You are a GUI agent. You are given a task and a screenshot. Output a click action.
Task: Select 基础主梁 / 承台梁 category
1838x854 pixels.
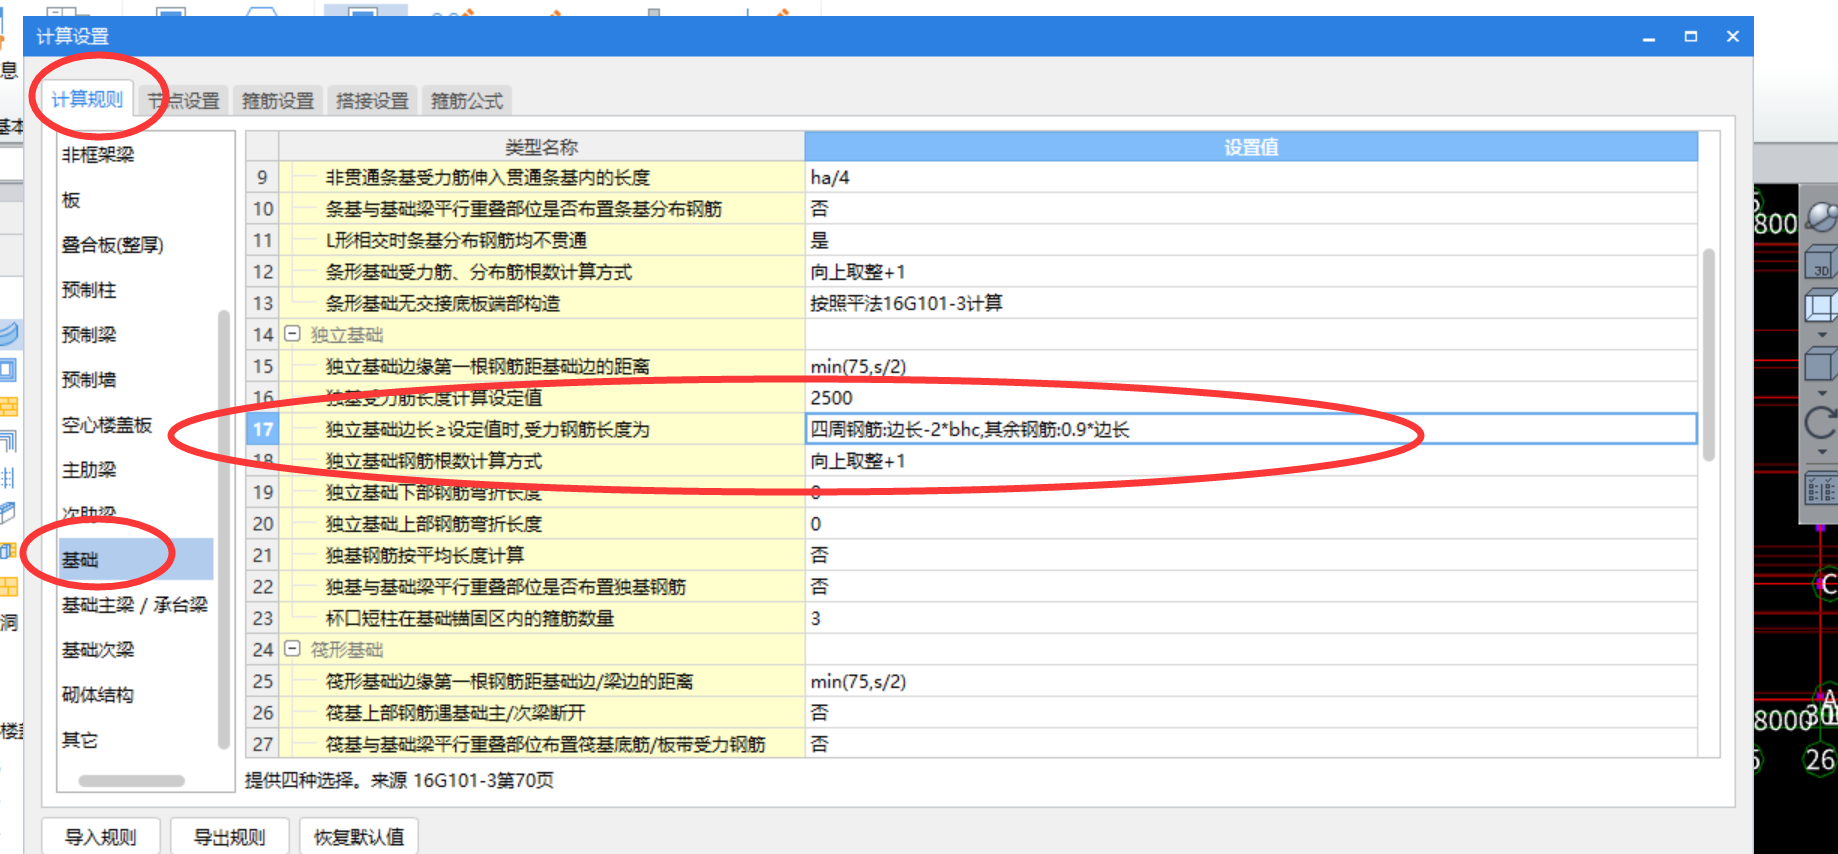pyautogui.click(x=135, y=605)
